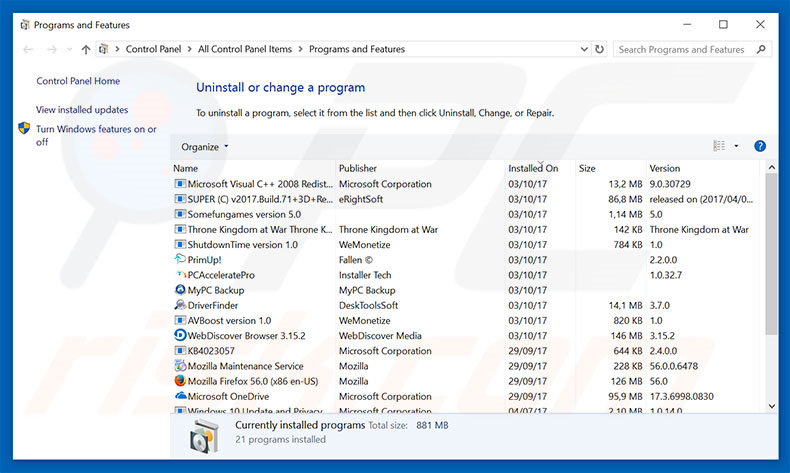Click scrollbar down arrow in program list

[771, 406]
